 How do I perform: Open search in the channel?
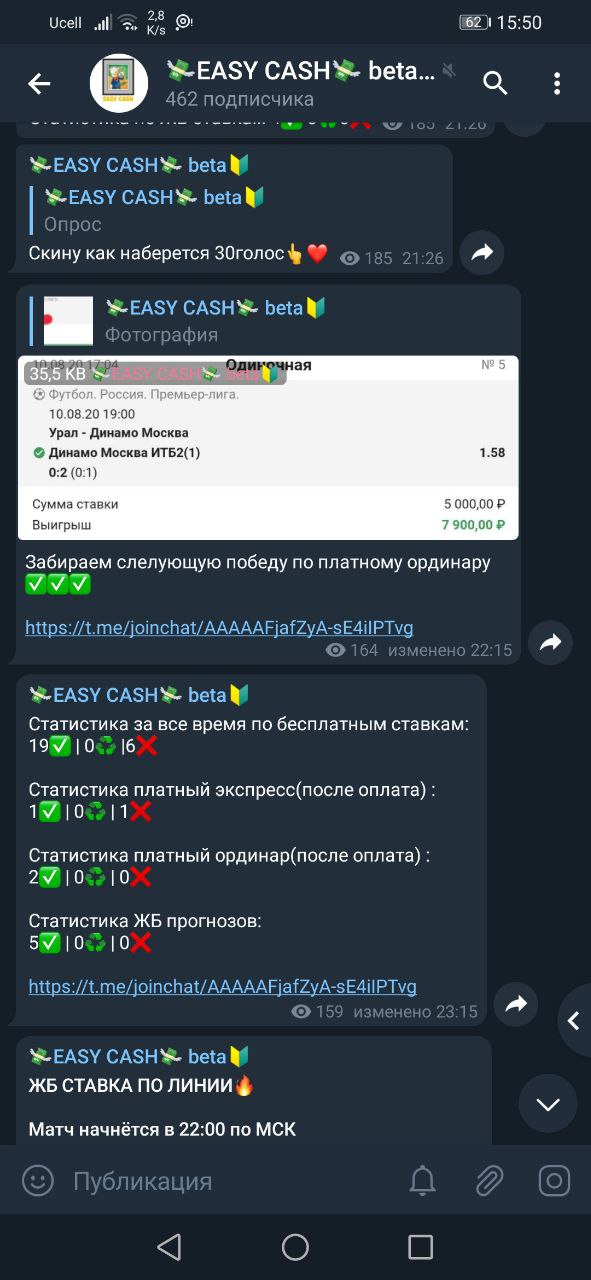496,83
